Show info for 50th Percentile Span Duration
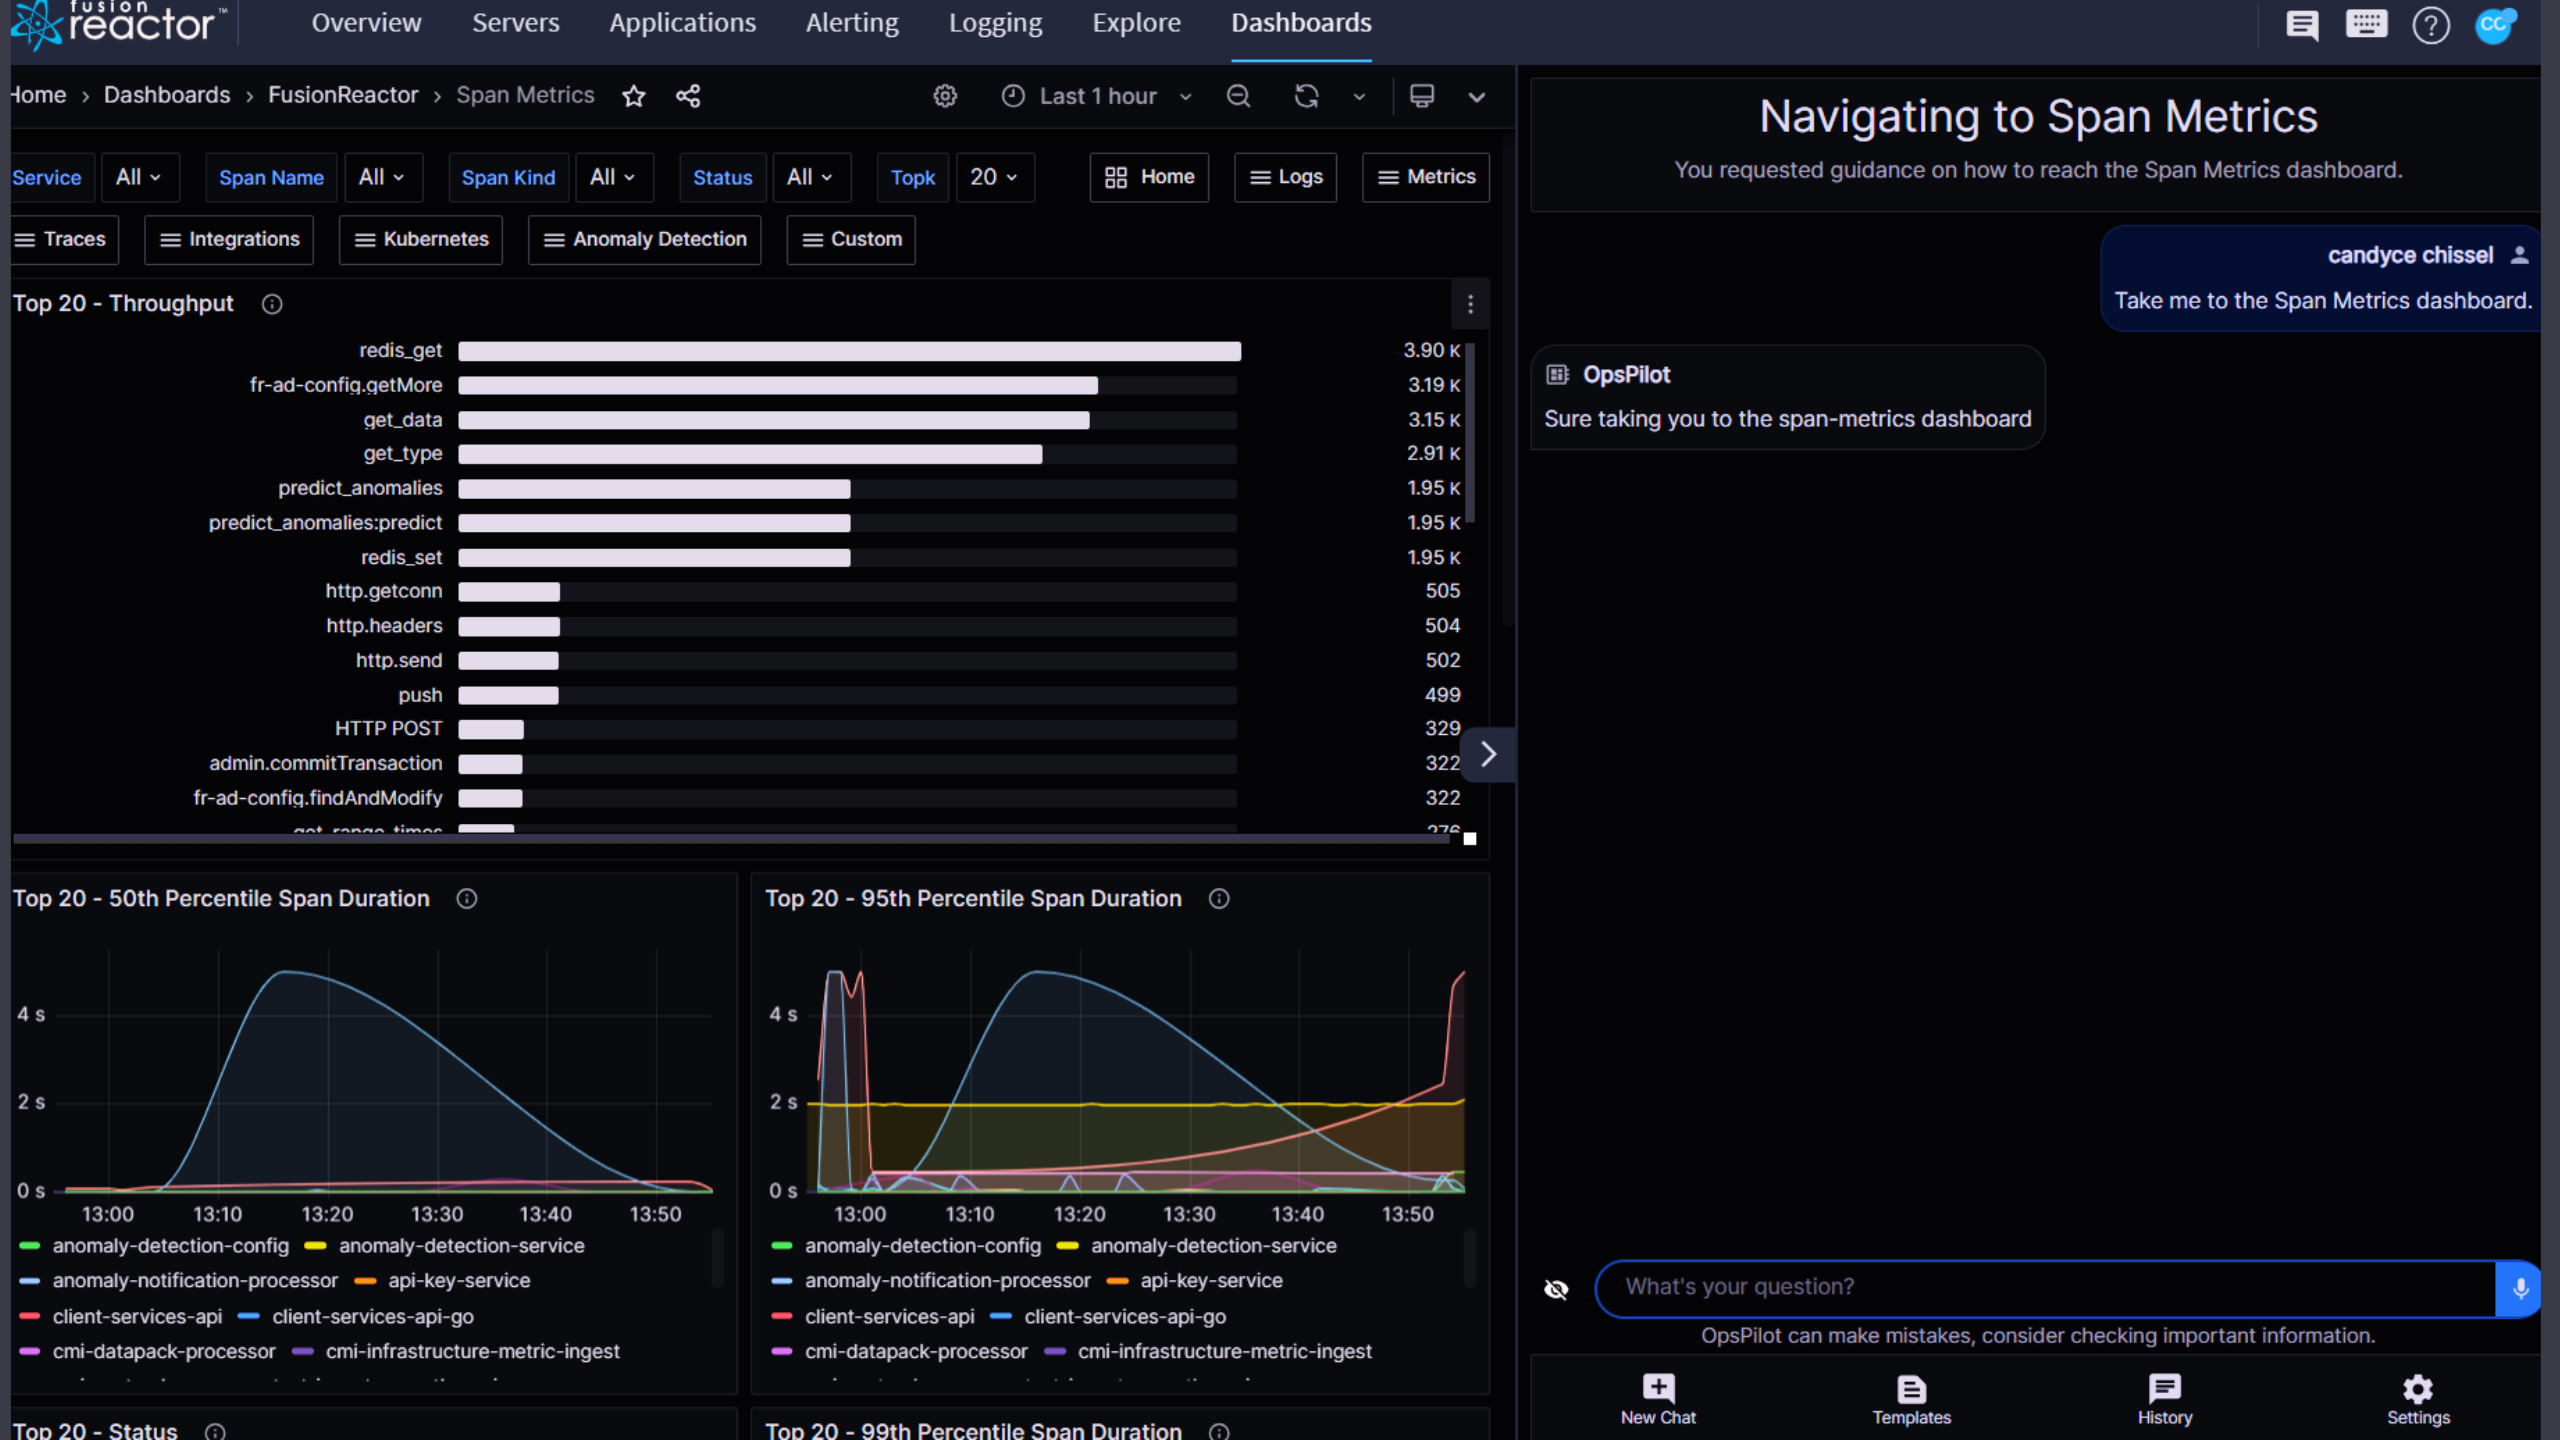The image size is (2560, 1440). pos(467,899)
